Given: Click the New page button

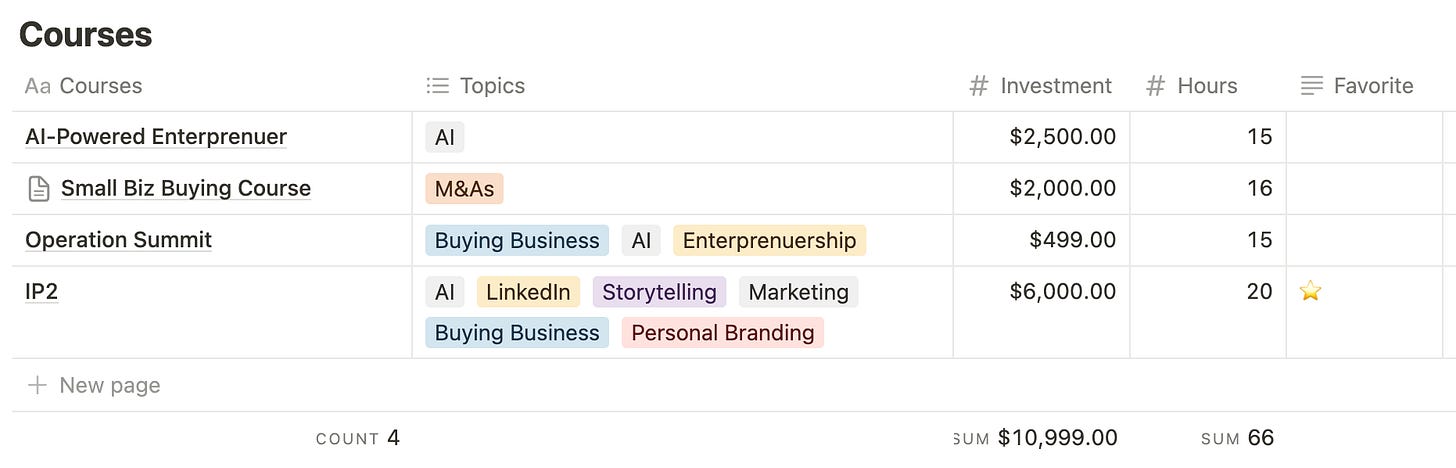Looking at the screenshot, I should coord(109,385).
